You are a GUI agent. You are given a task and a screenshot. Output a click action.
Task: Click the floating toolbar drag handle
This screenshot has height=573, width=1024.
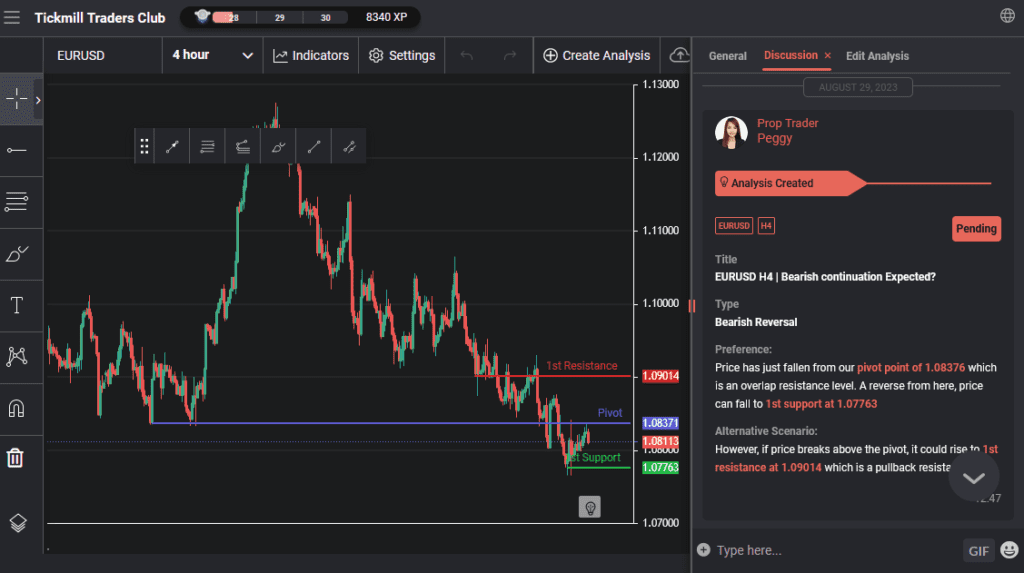[144, 146]
